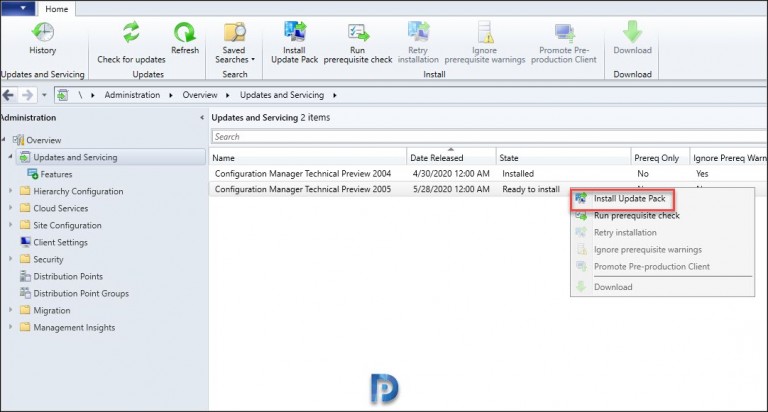Sort by Name column header
This screenshot has height=412, width=768.
pos(308,158)
